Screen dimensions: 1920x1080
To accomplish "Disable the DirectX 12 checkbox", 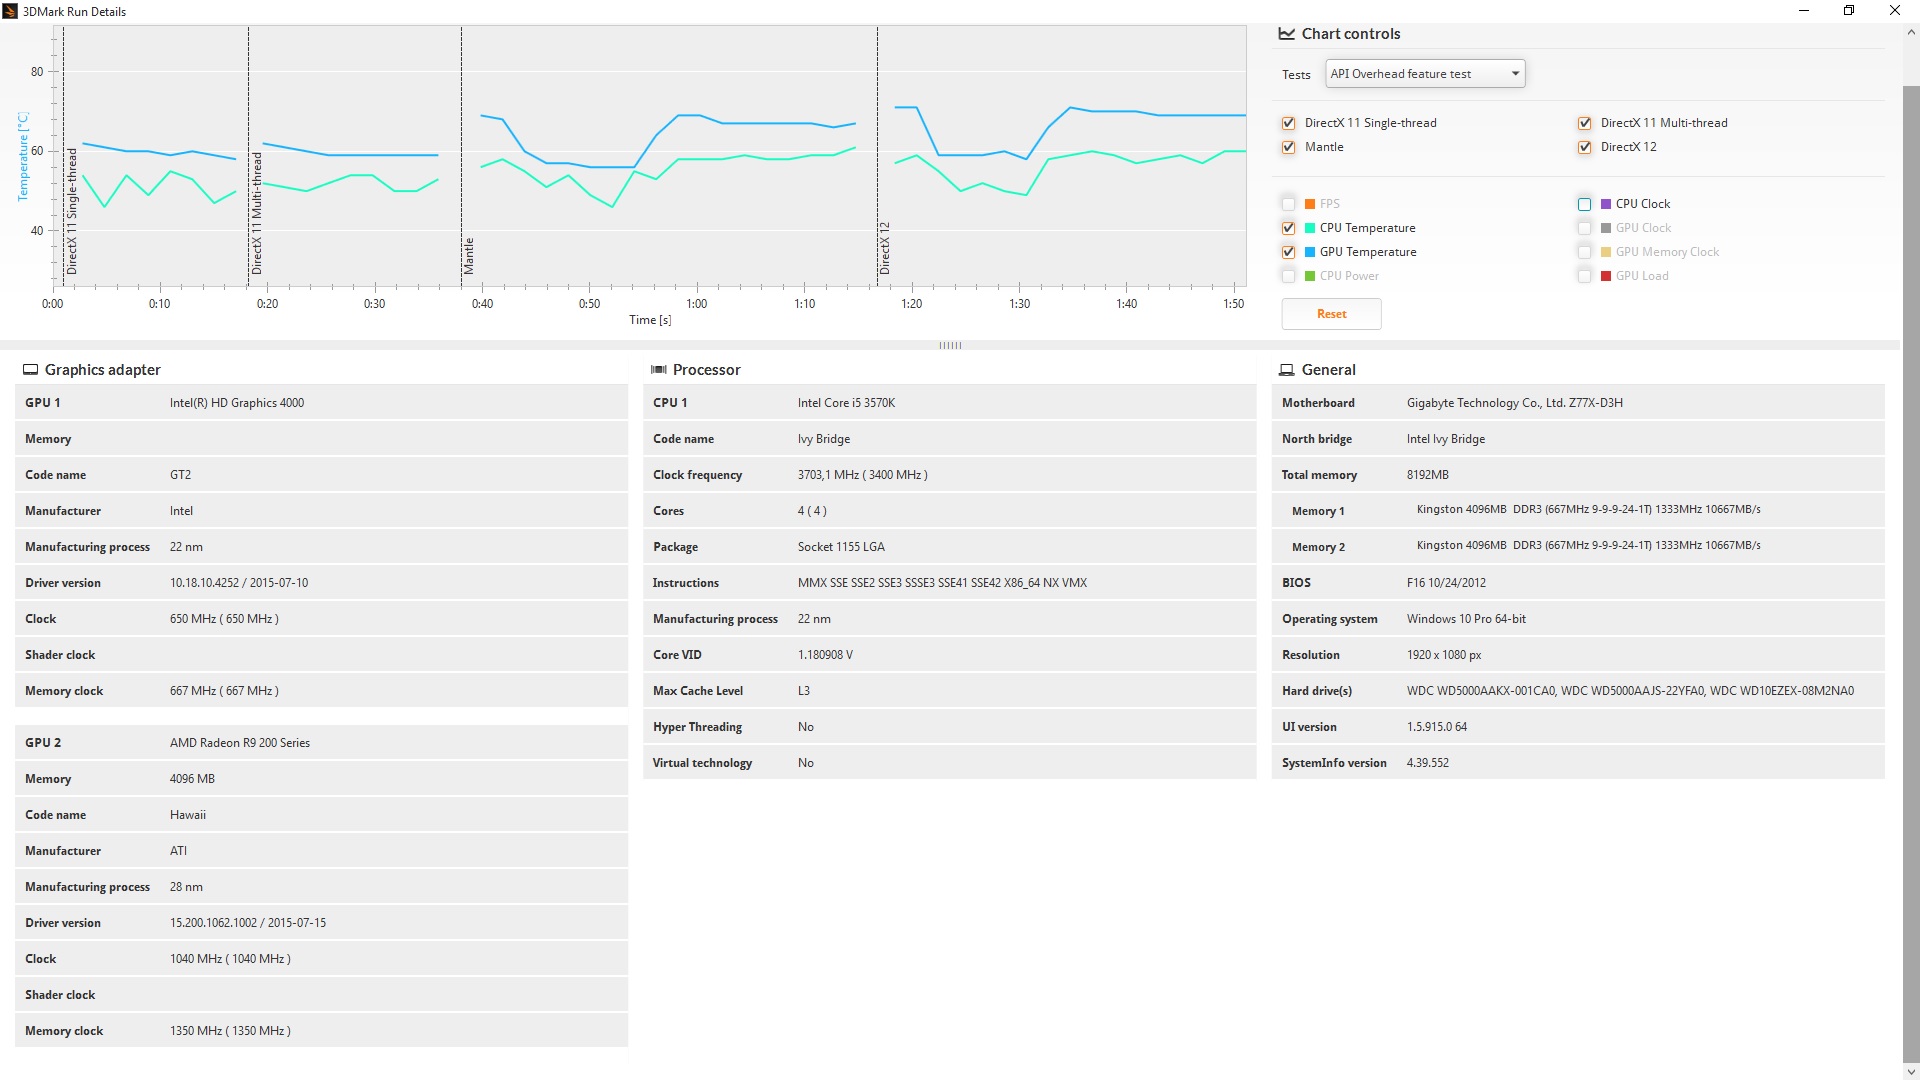I will (x=1585, y=147).
